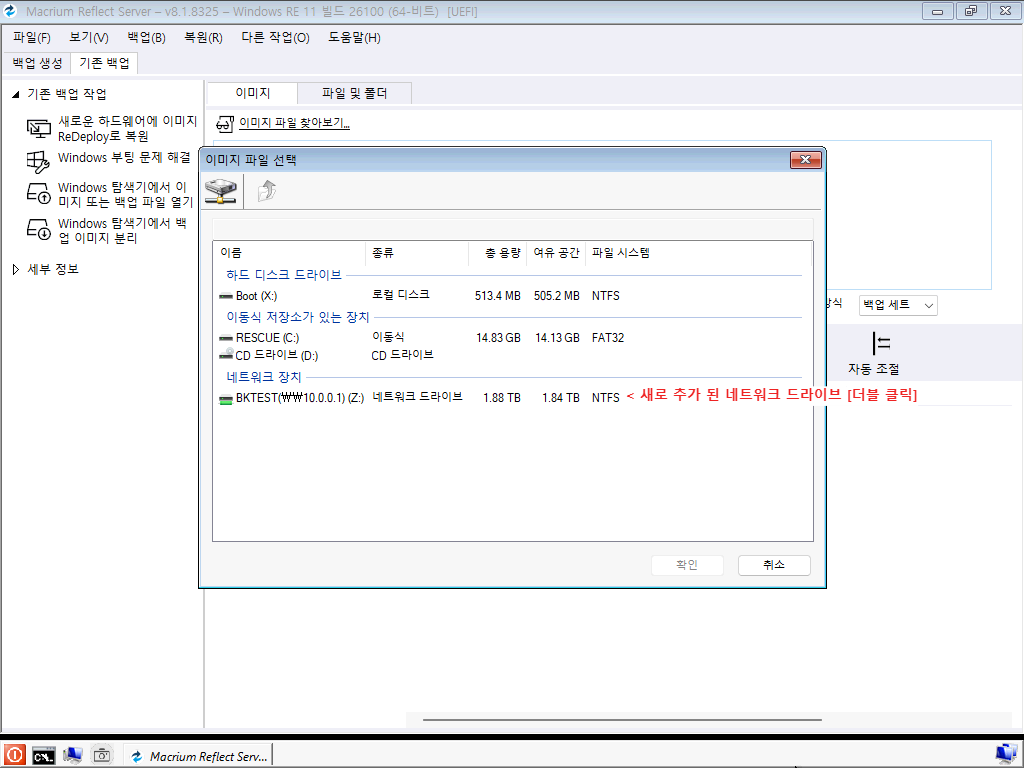Click the FAT32 file system cell
1024x768 pixels.
pyautogui.click(x=608, y=338)
